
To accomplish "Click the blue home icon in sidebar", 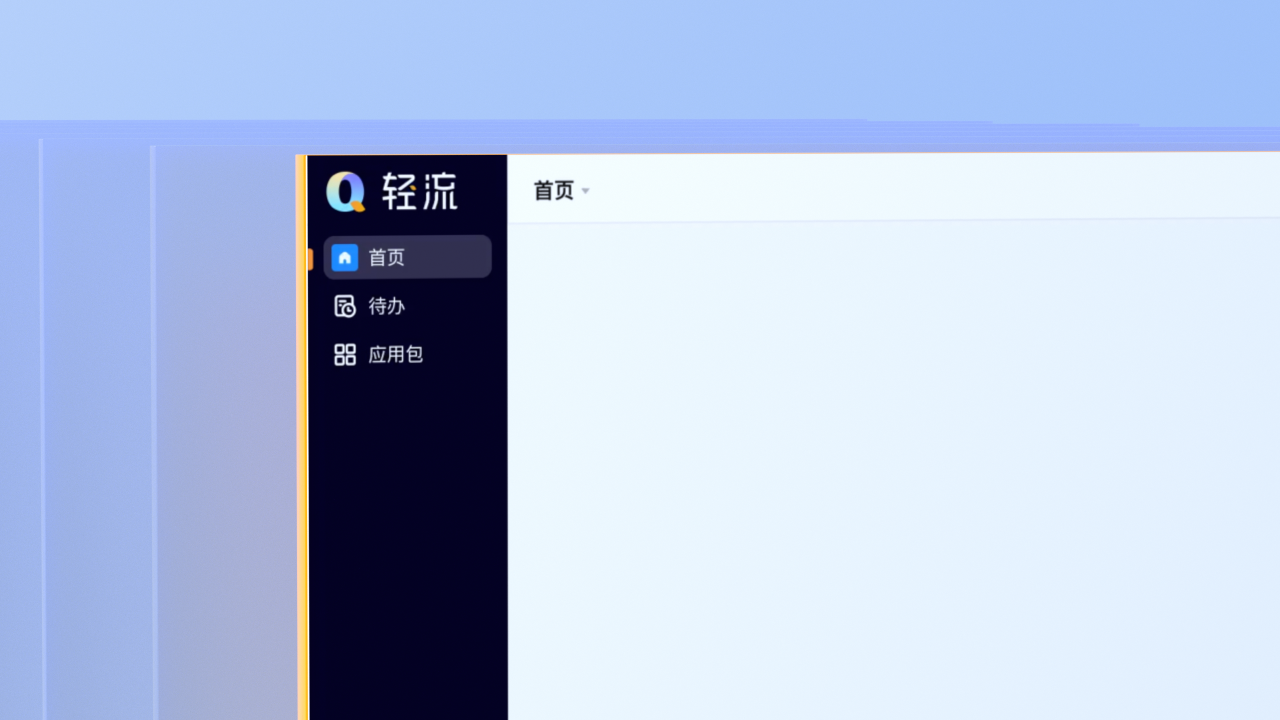I will tap(345, 257).
